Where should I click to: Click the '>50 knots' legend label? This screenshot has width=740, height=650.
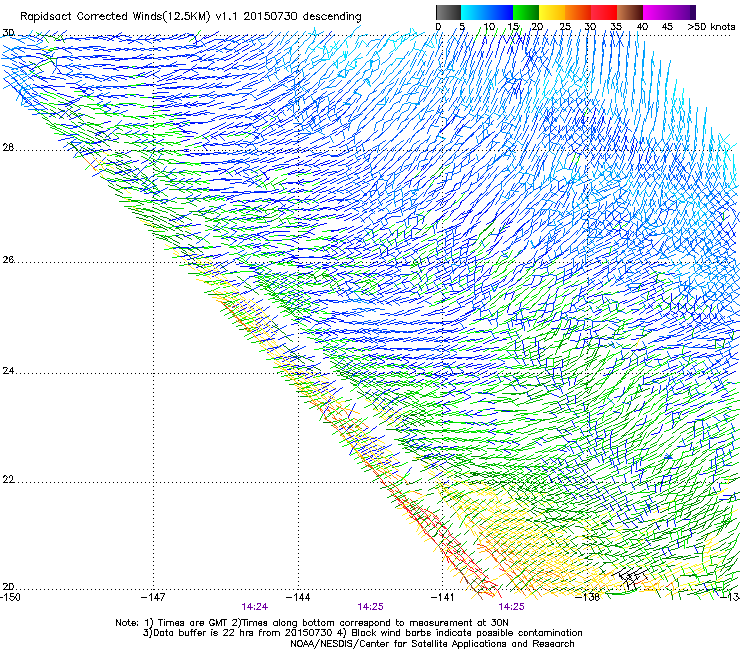[711, 27]
